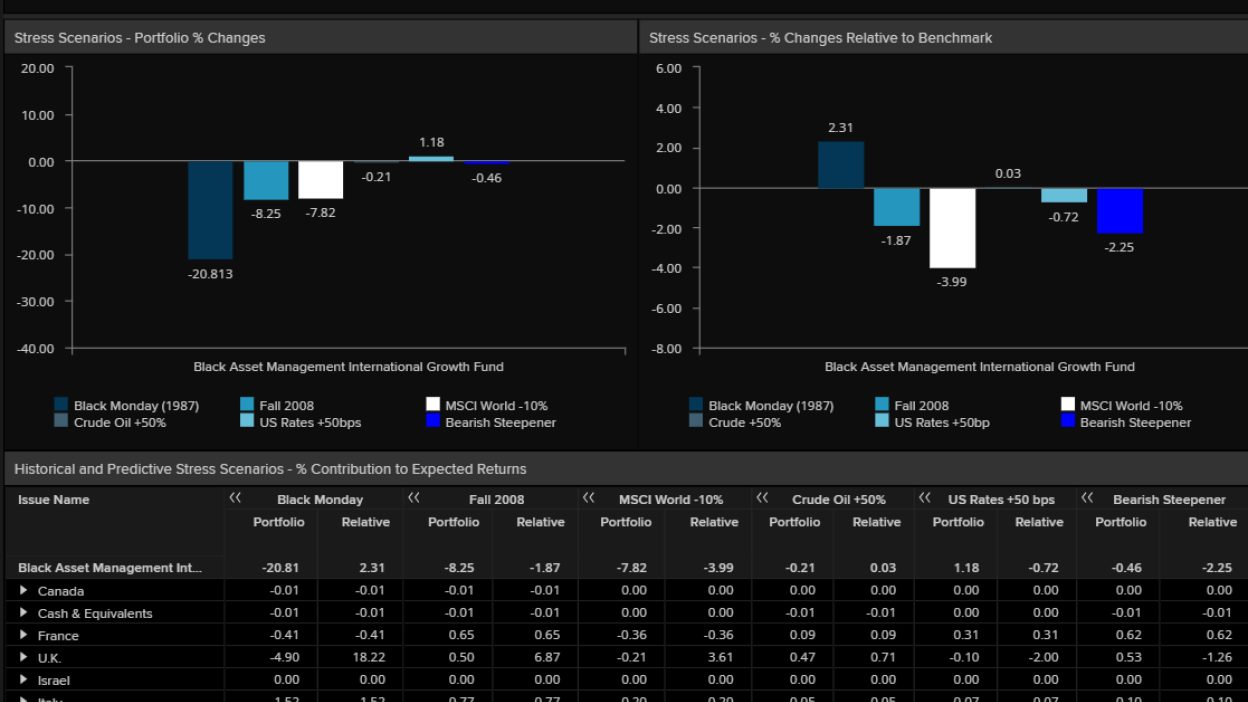Select the -3.99 white bar in relative chart
Viewport: 1248px width, 702px height.
click(952, 228)
